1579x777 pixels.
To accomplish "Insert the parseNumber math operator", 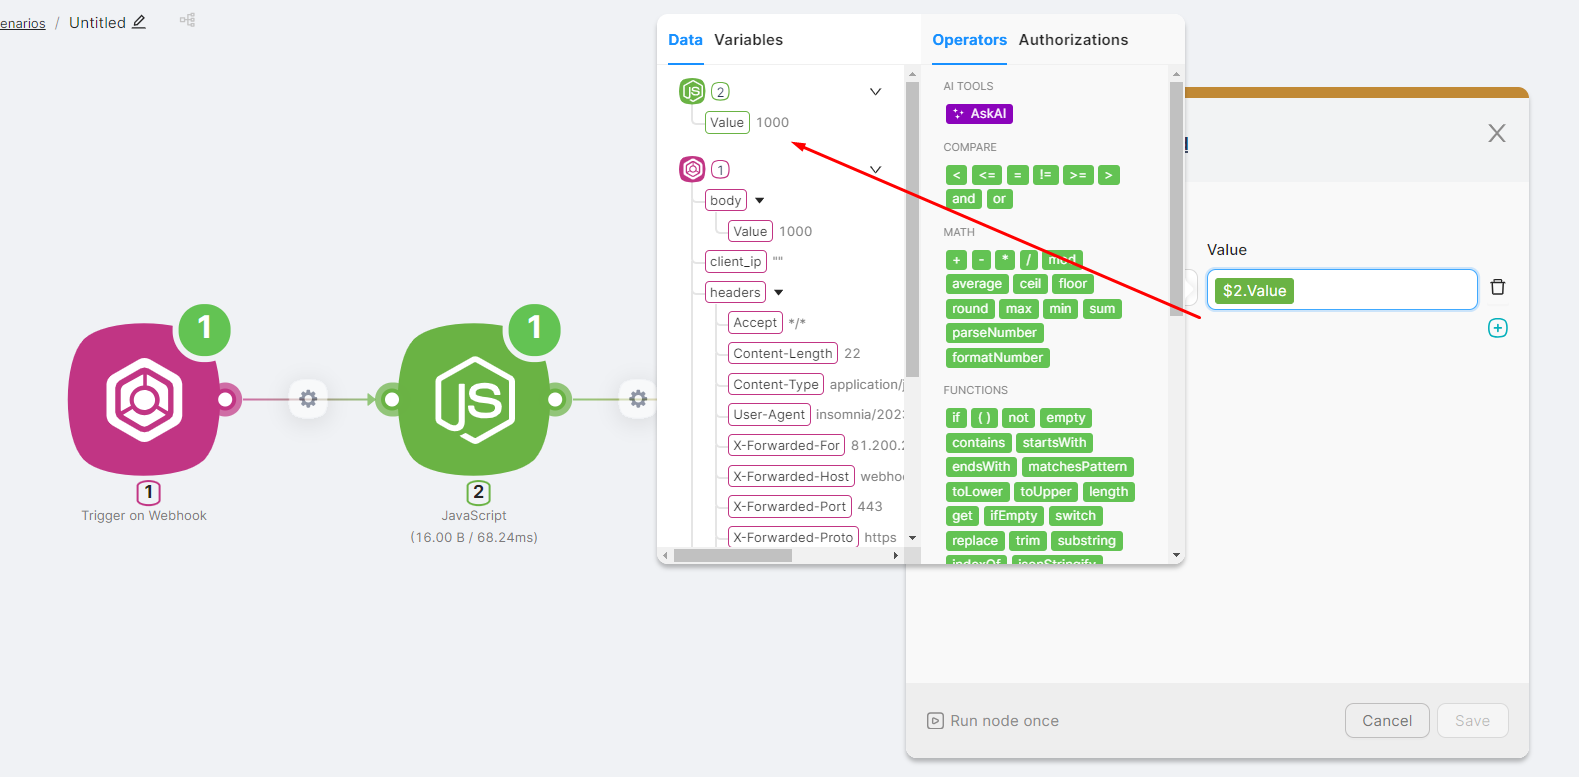I will click(994, 333).
